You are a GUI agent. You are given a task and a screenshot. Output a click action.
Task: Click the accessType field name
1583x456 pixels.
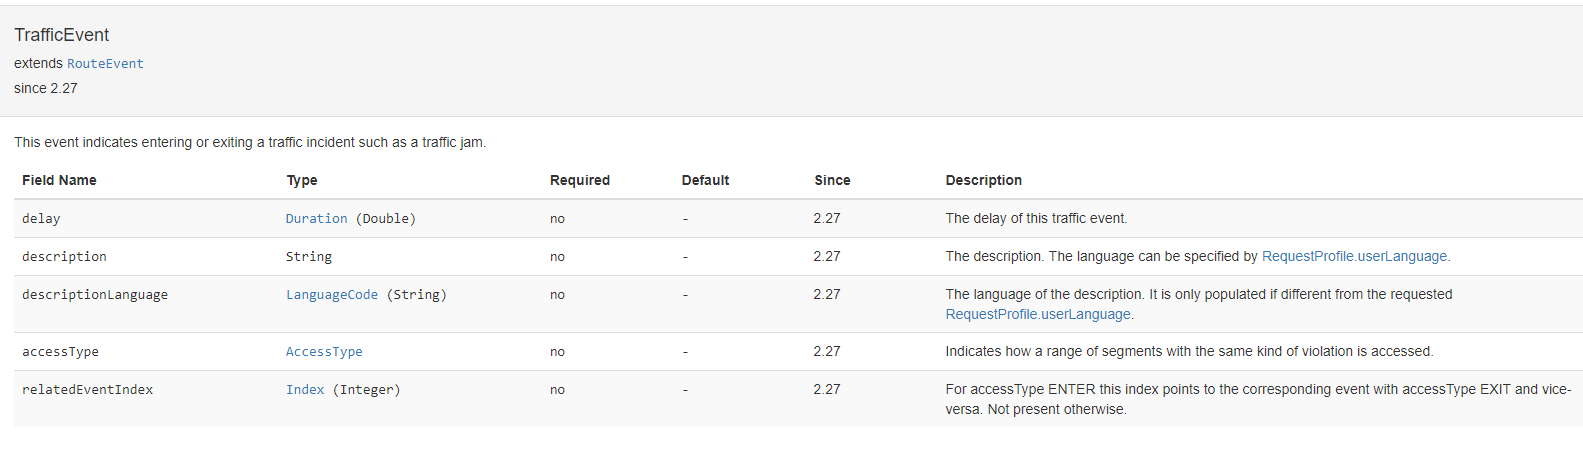click(60, 352)
